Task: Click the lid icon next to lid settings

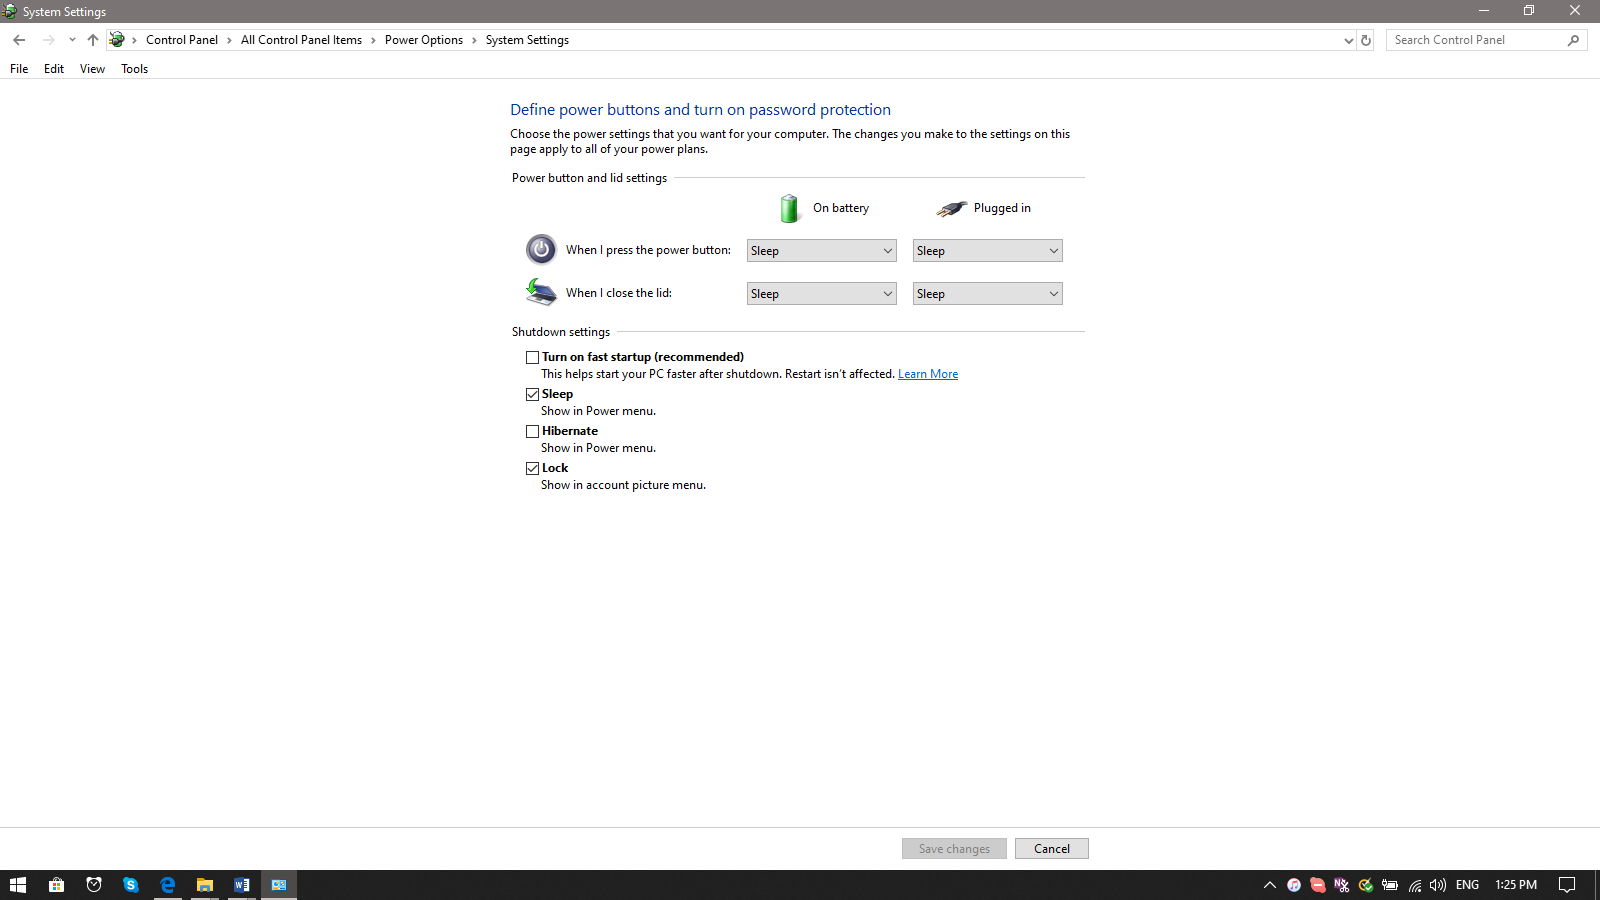Action: click(541, 292)
